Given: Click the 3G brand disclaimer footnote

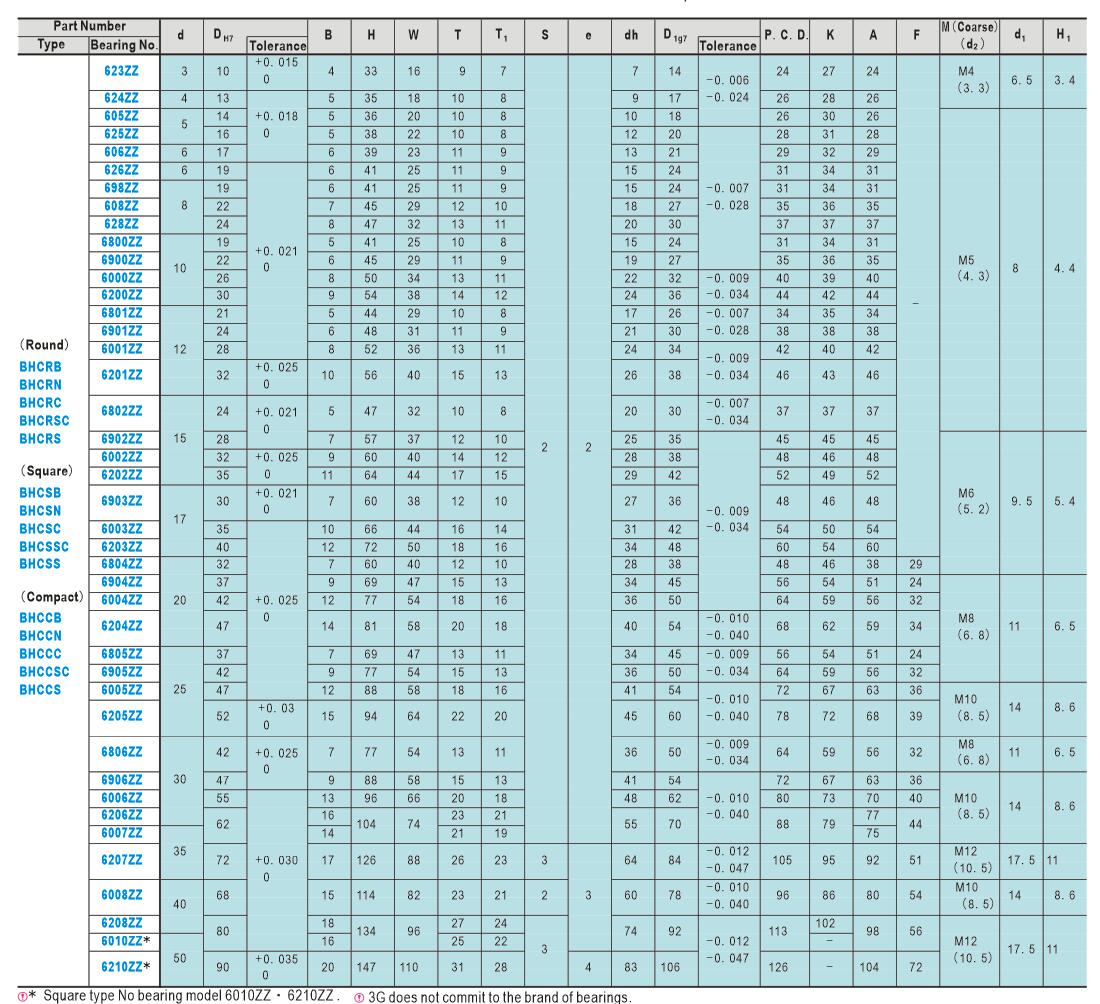Looking at the screenshot, I should (492, 997).
